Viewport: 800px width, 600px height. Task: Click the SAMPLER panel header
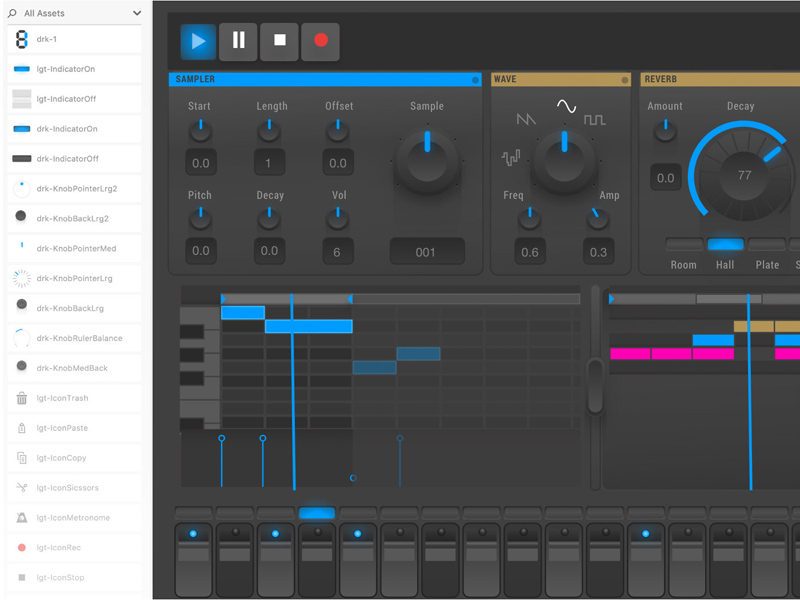point(300,79)
